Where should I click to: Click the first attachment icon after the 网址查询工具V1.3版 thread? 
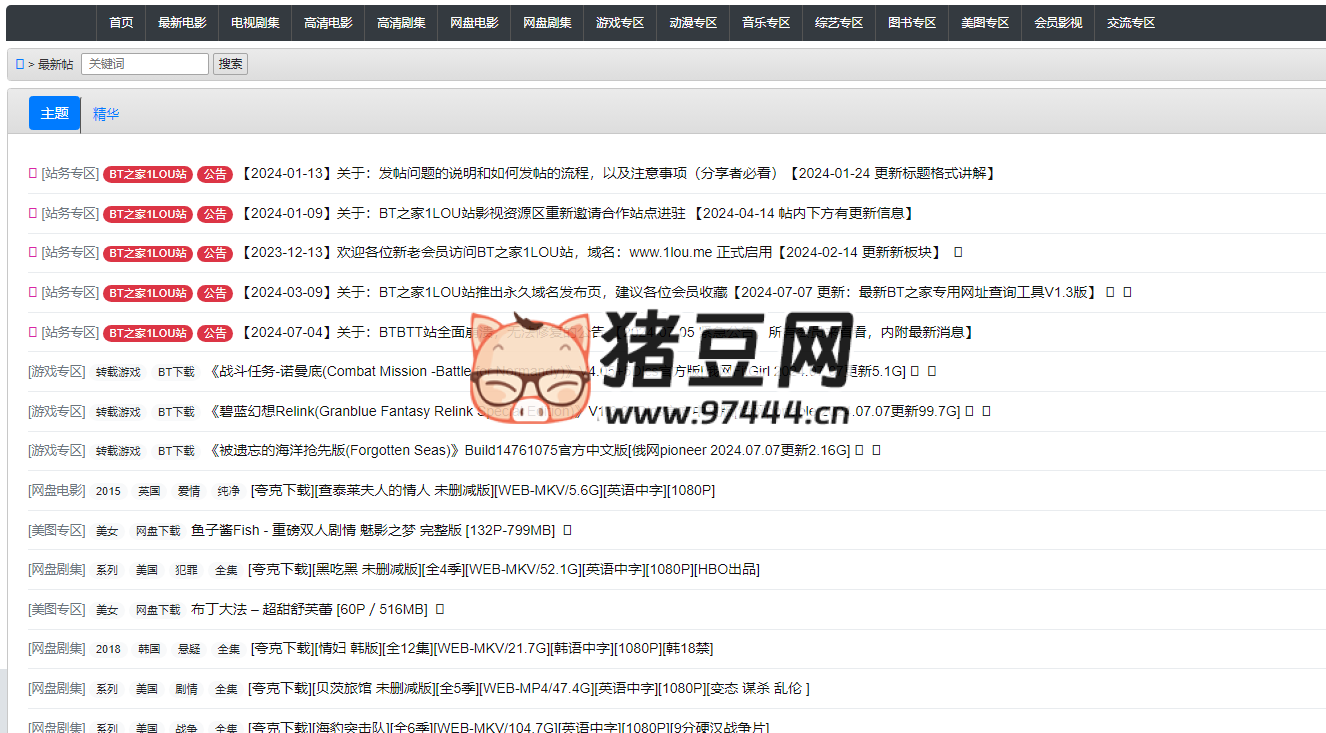point(1110,292)
